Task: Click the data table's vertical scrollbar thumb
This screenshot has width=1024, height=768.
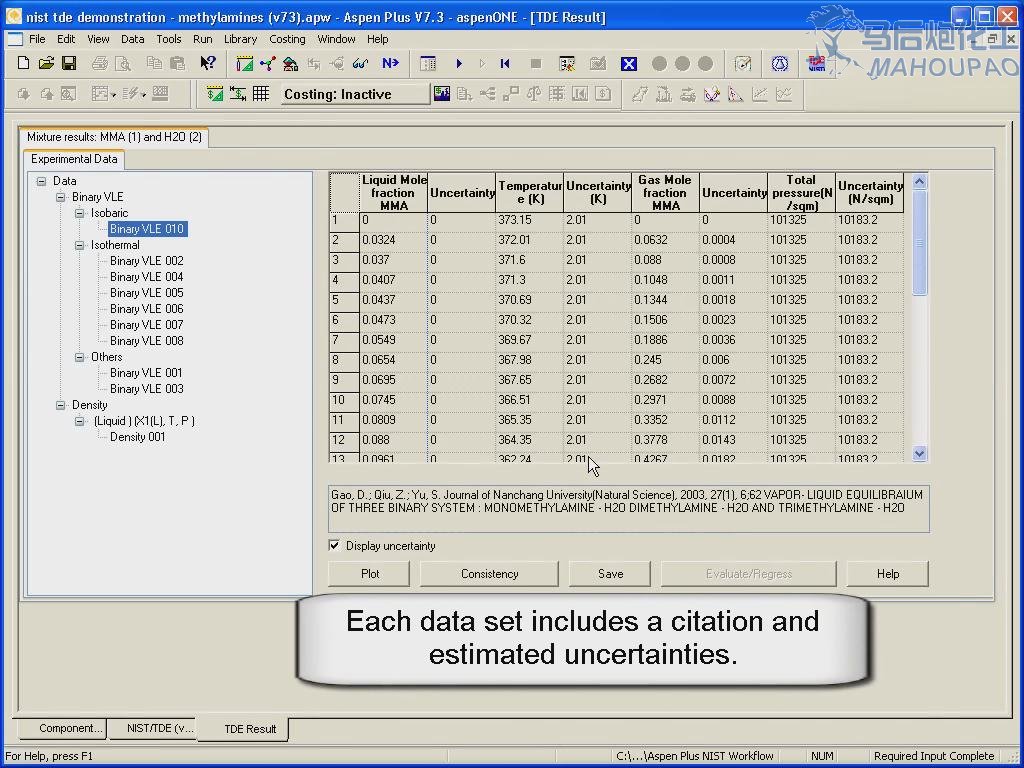Action: click(920, 242)
